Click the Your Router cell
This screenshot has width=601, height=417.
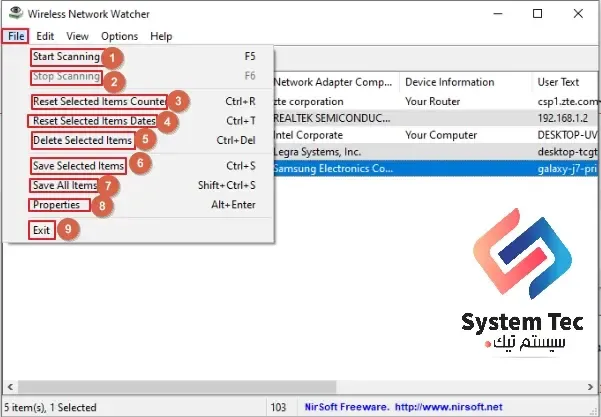pyautogui.click(x=432, y=102)
